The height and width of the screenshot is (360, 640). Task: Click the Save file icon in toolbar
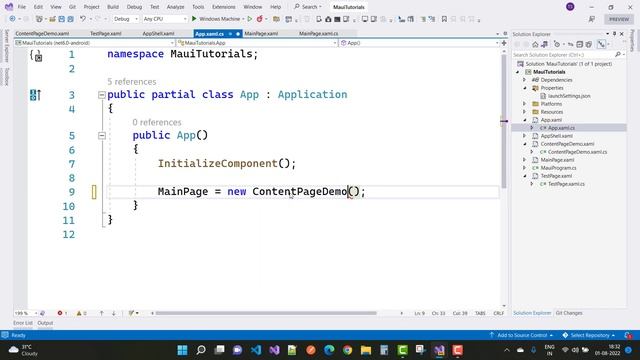61,19
